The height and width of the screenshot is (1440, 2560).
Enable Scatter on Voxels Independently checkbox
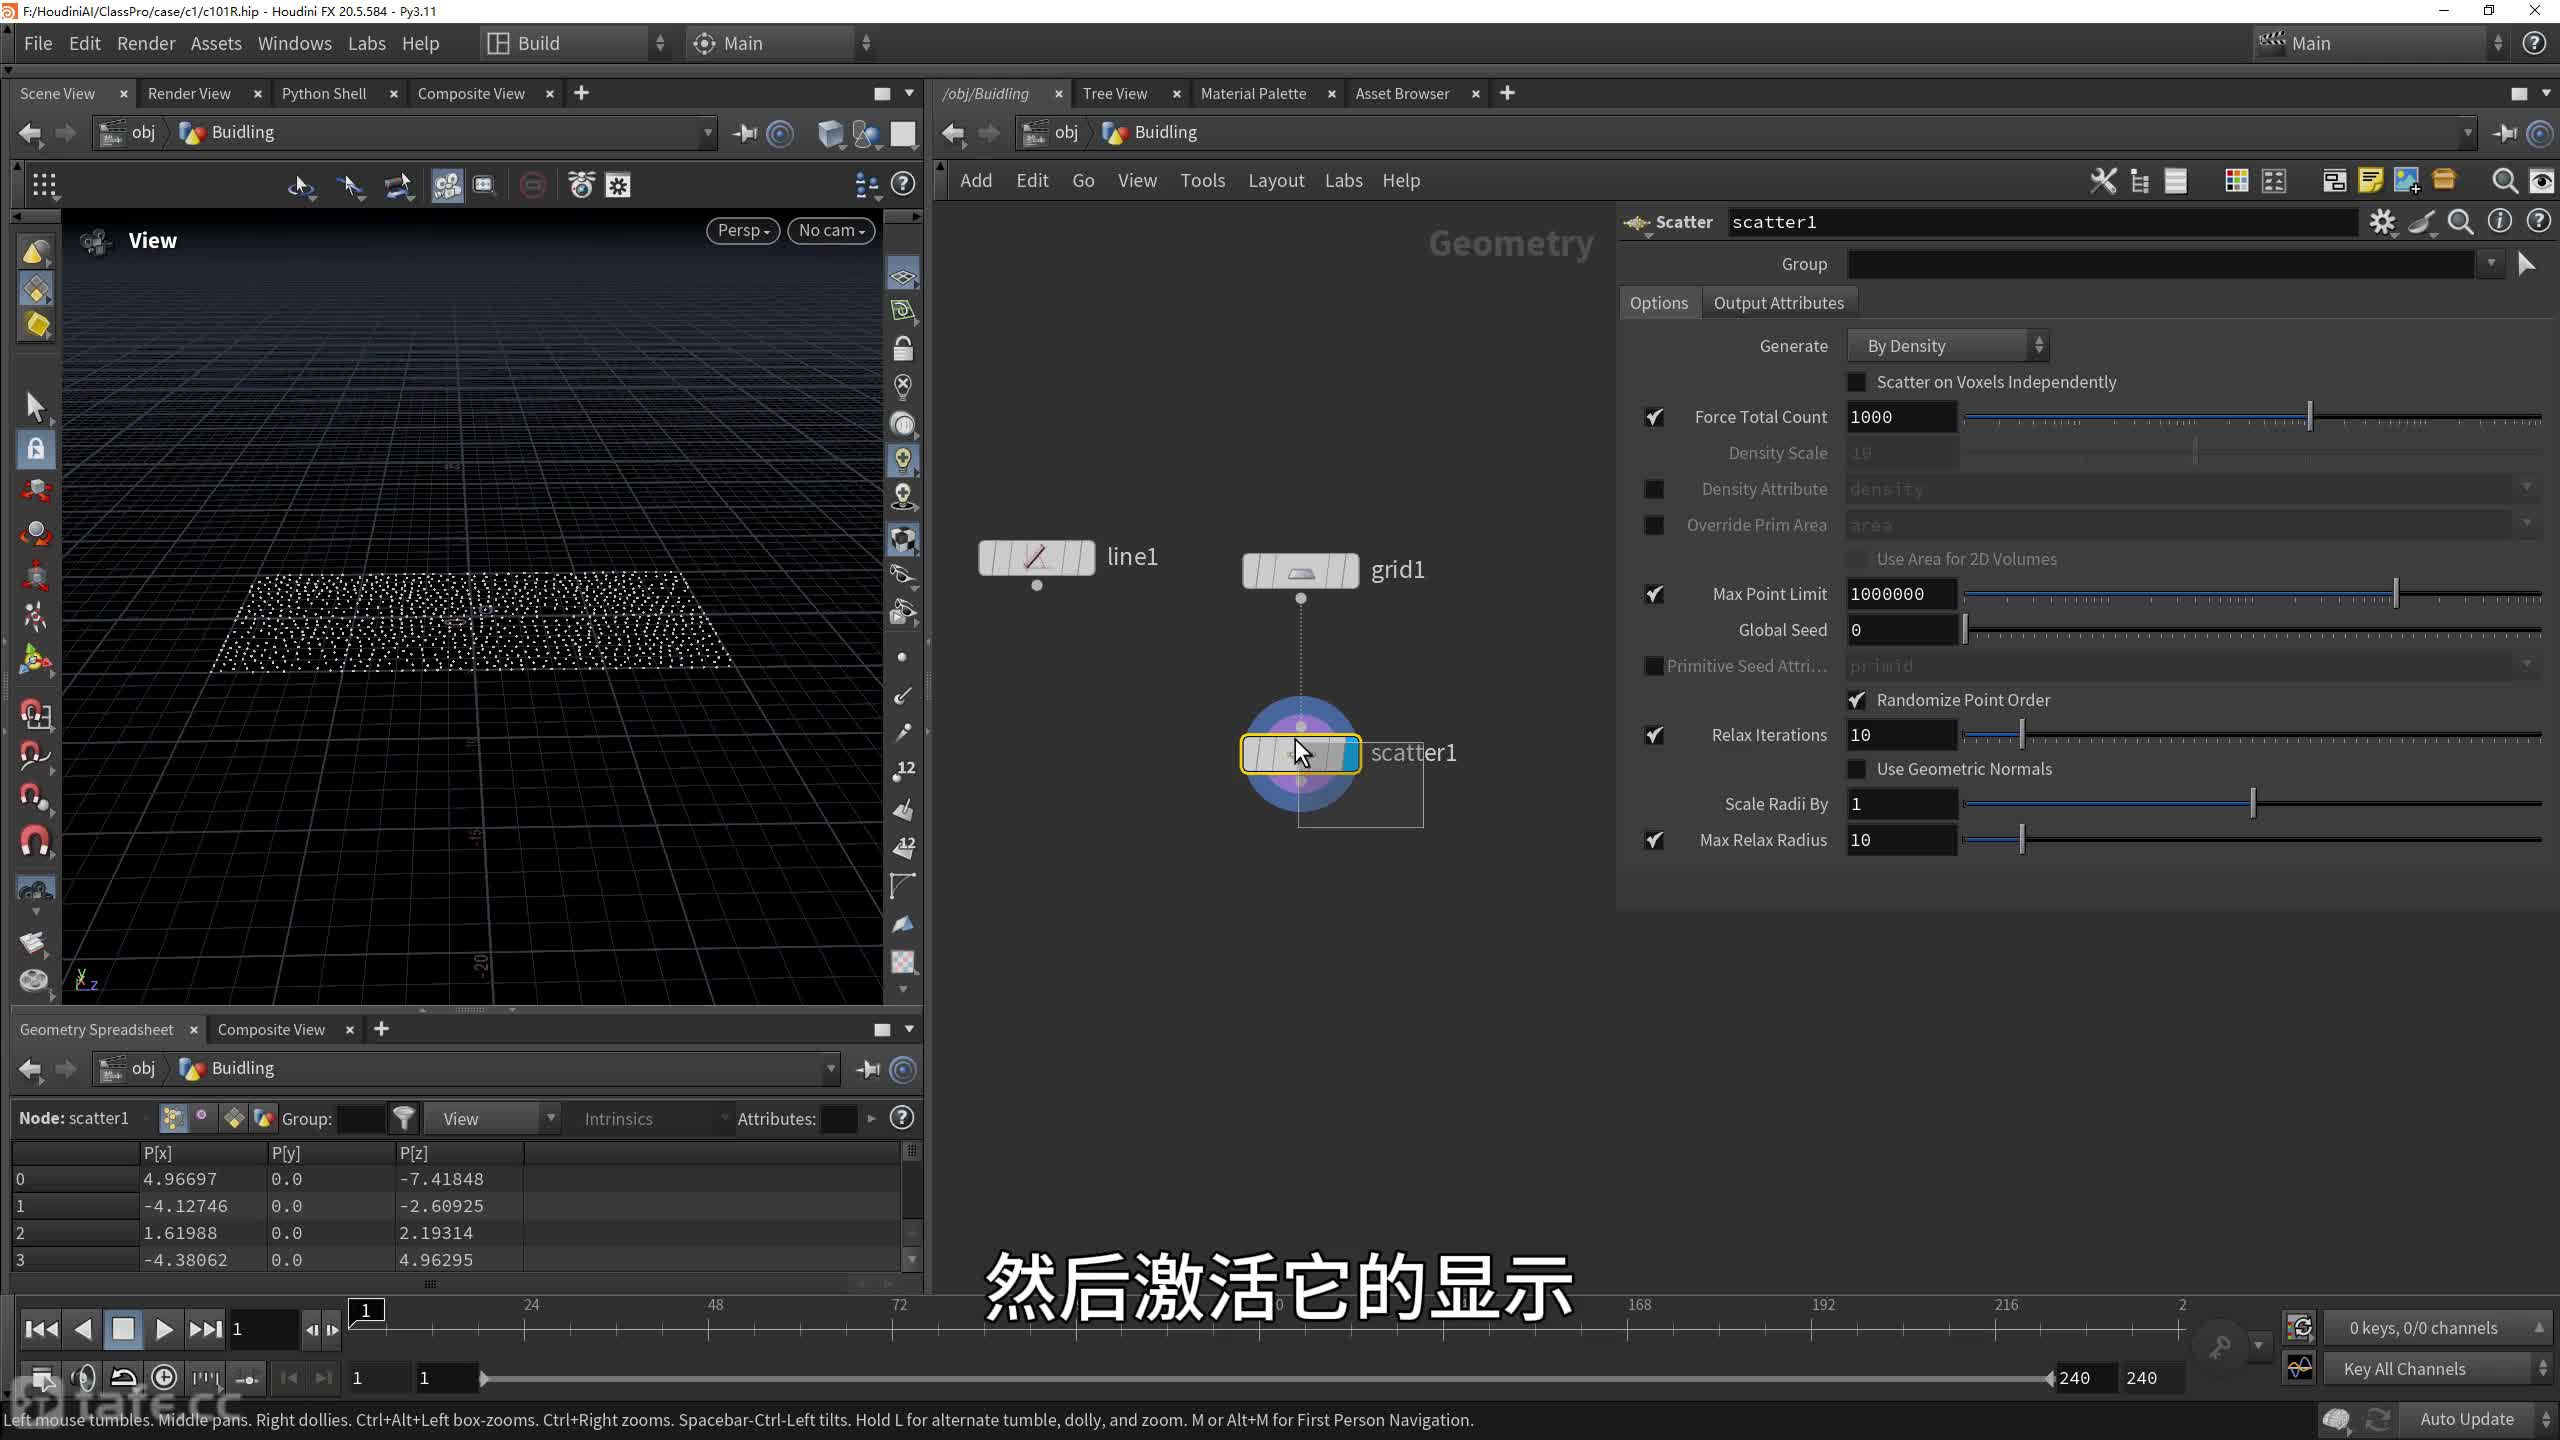point(1856,382)
